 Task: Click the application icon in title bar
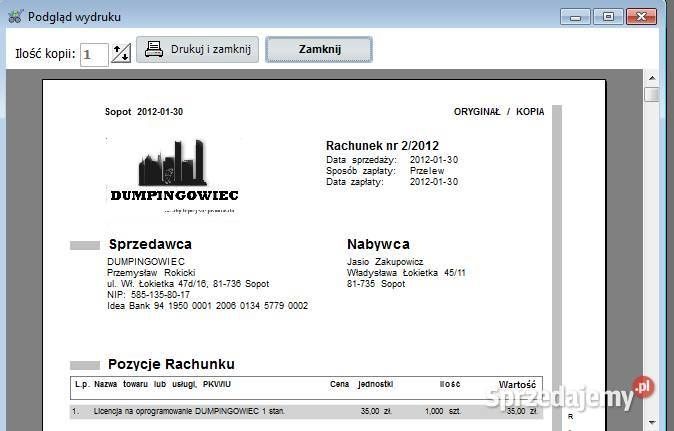(15, 17)
